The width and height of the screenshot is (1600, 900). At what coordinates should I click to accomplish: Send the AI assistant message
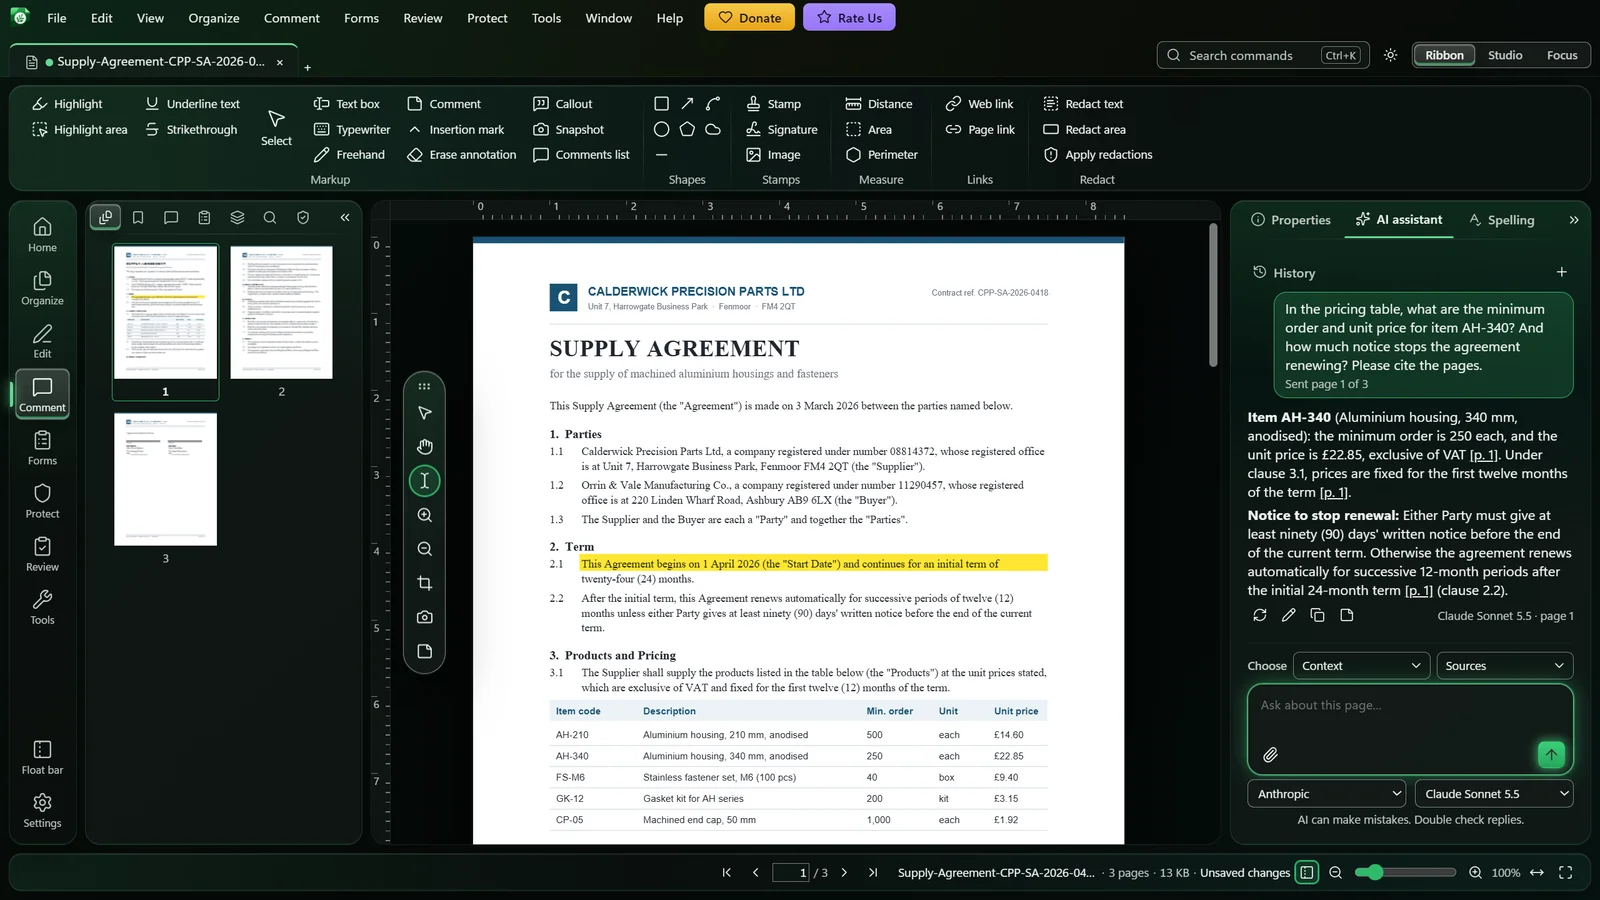pyautogui.click(x=1551, y=755)
